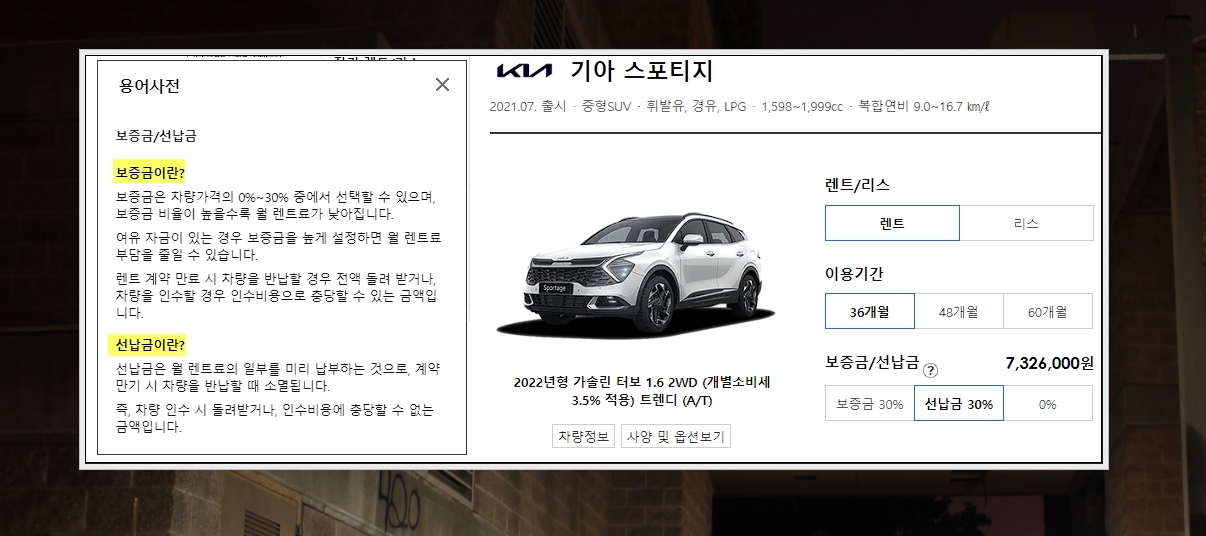Close the 용어사전 glossary panel
Viewport: 1206px width, 536px height.
(x=442, y=85)
